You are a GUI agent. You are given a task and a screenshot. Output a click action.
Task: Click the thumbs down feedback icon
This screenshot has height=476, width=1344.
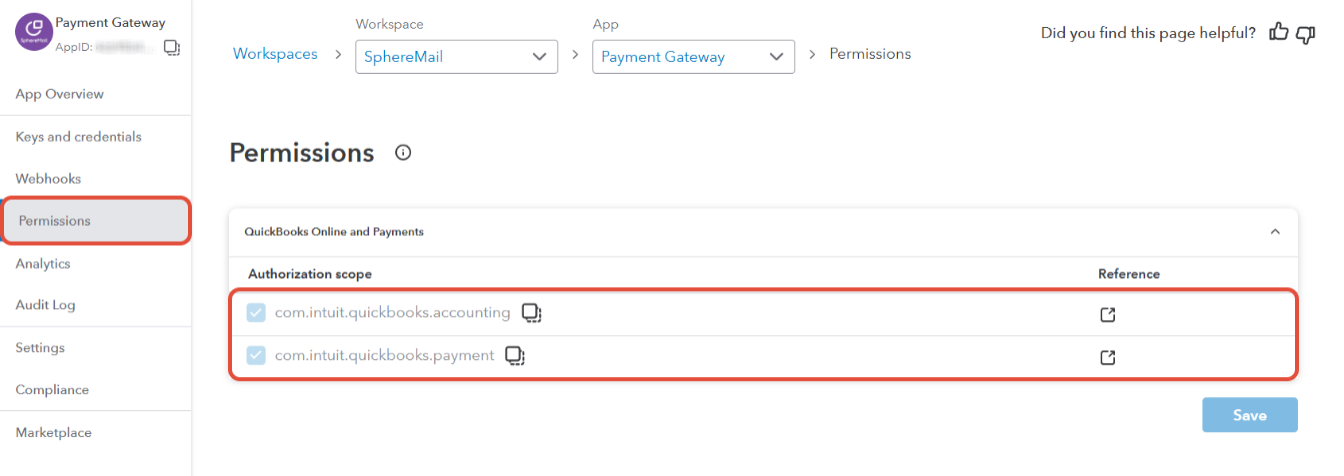[1305, 33]
